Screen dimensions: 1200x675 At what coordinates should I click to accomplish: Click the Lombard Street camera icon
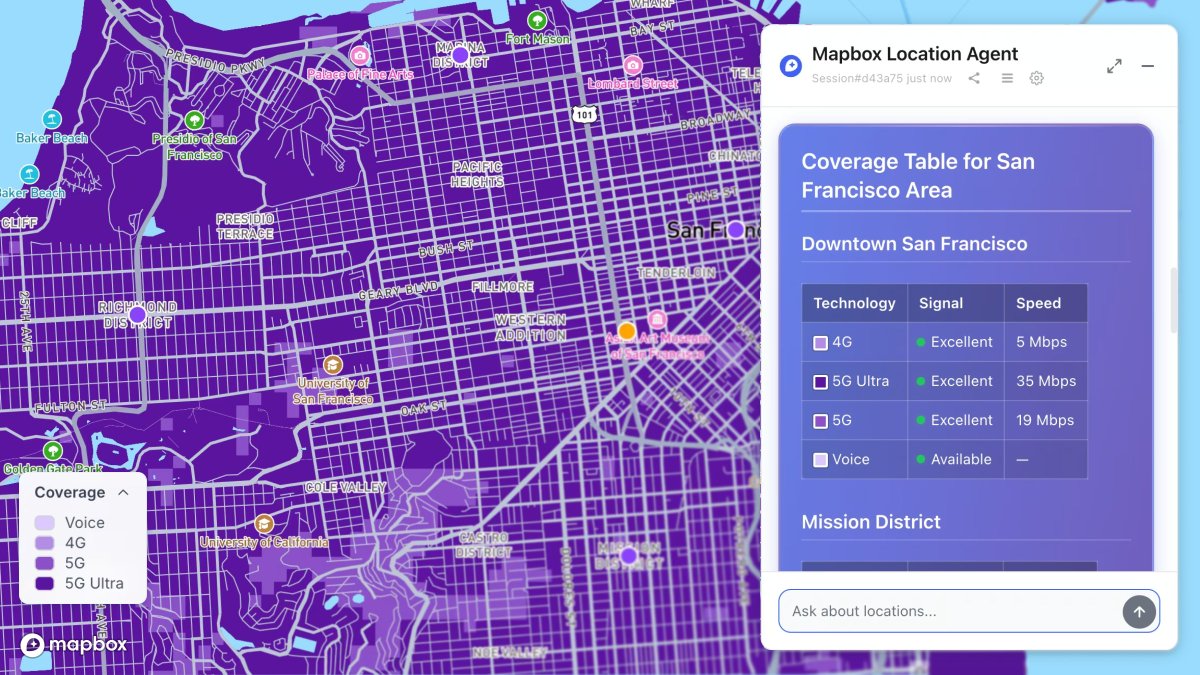(632, 66)
